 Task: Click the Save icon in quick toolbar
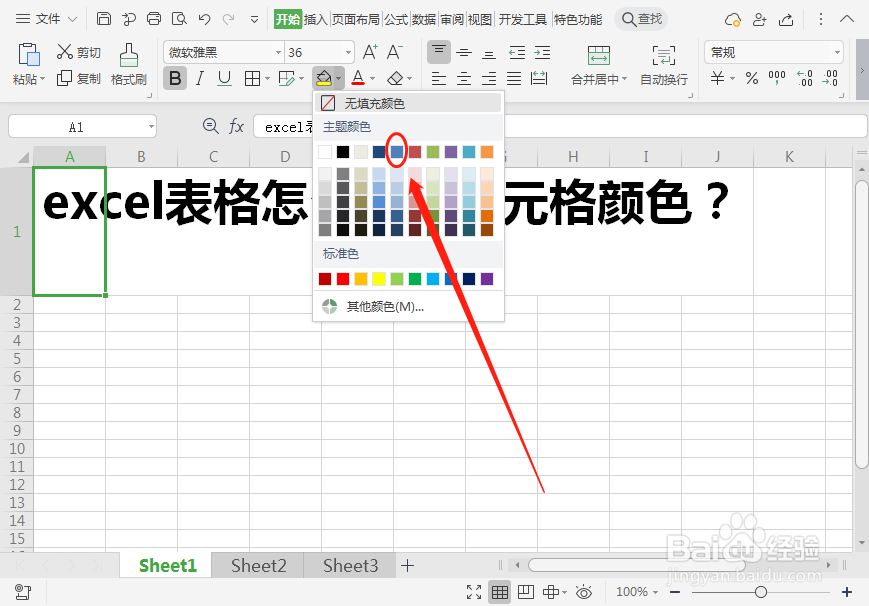(x=104, y=19)
